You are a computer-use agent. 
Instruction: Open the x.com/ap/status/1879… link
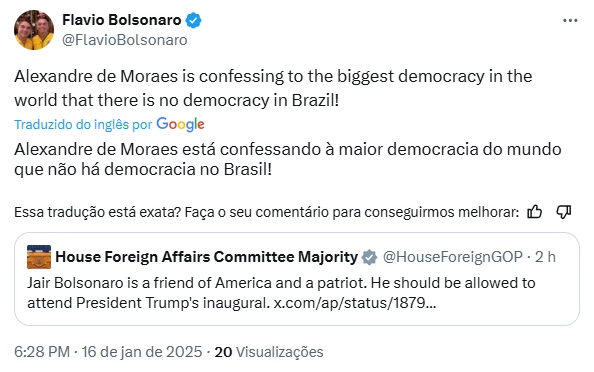(x=355, y=303)
